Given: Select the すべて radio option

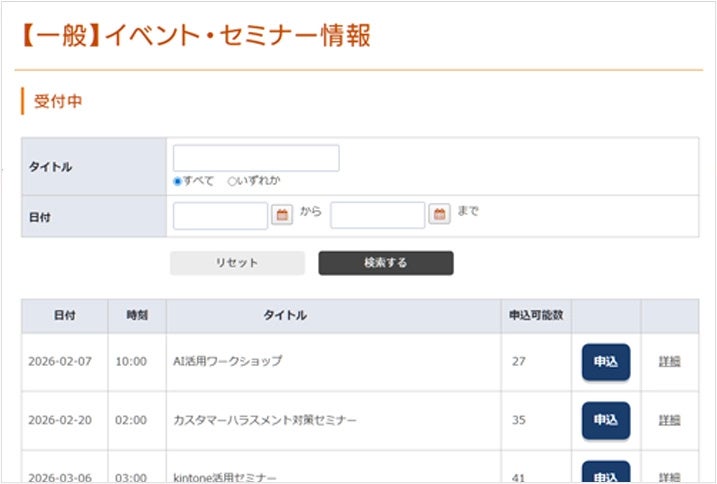Looking at the screenshot, I should coord(178,182).
